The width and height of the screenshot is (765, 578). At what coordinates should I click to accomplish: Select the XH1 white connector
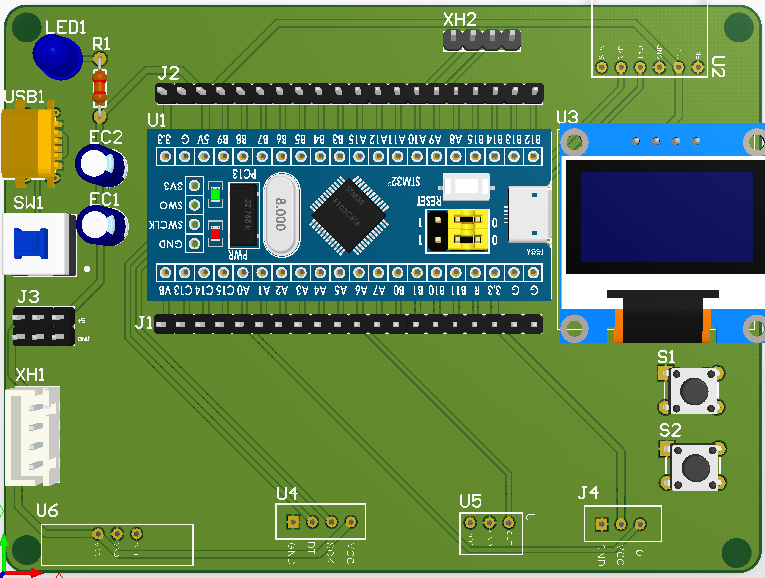(33, 436)
